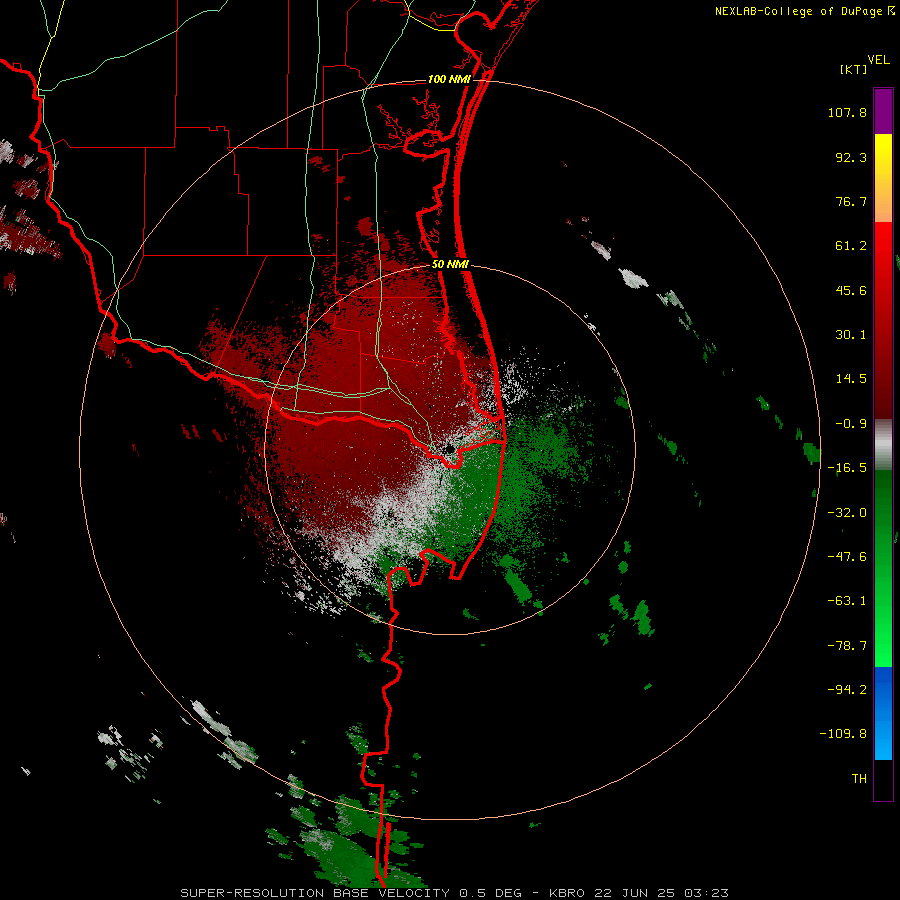Click the -109.8 legend value
Image resolution: width=900 pixels, height=900 pixels.
(843, 734)
